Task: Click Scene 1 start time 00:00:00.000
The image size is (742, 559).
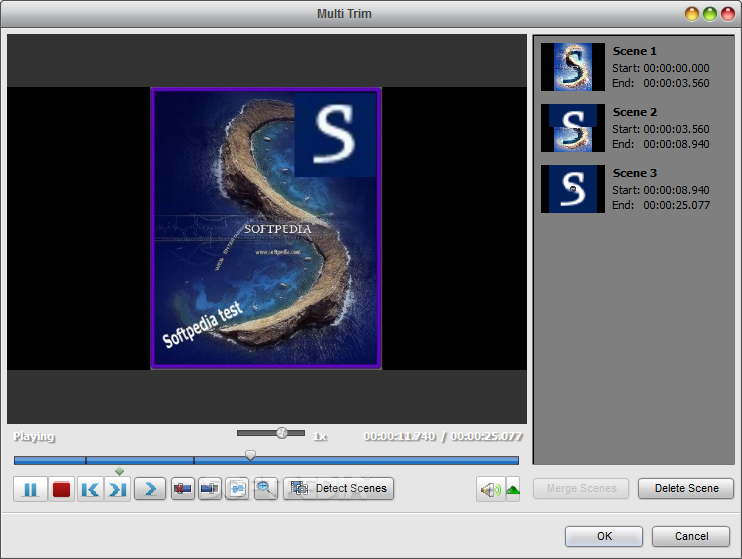Action: click(676, 68)
